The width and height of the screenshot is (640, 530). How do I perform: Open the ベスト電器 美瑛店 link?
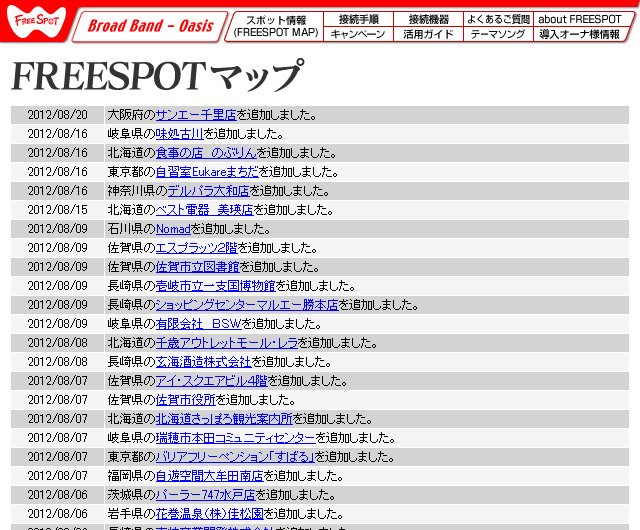click(x=205, y=209)
